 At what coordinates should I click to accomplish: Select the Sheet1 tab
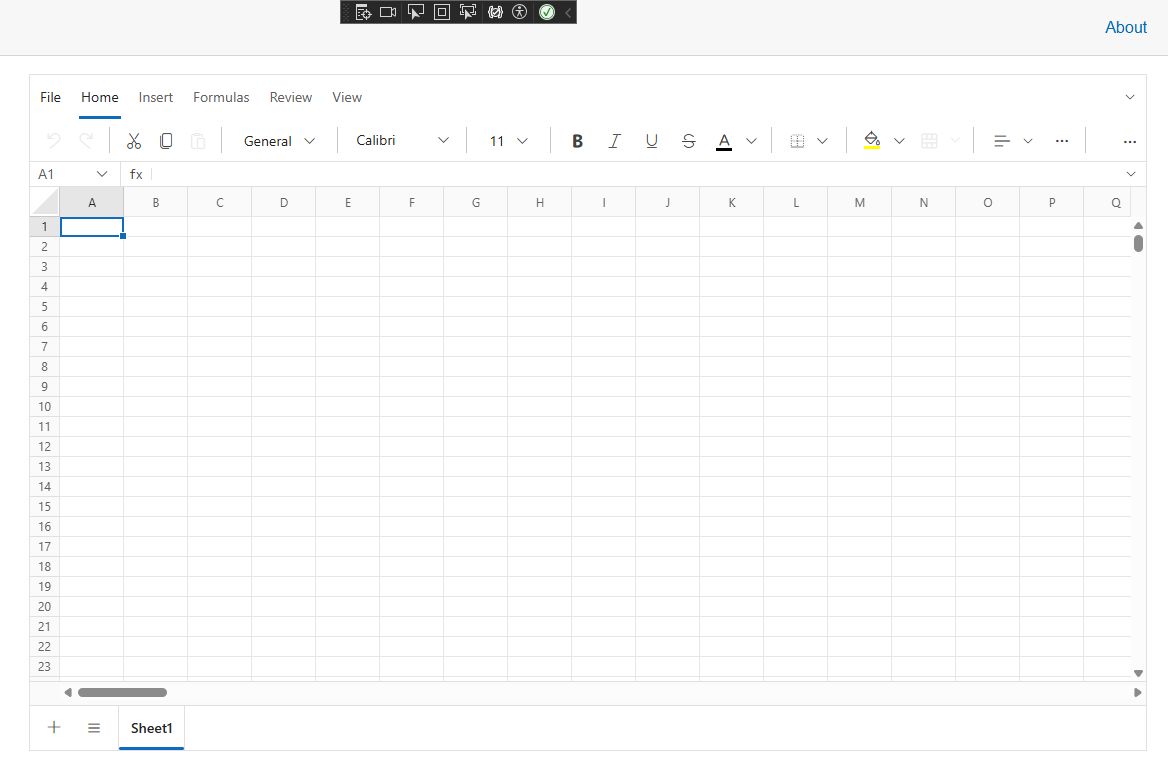click(151, 728)
